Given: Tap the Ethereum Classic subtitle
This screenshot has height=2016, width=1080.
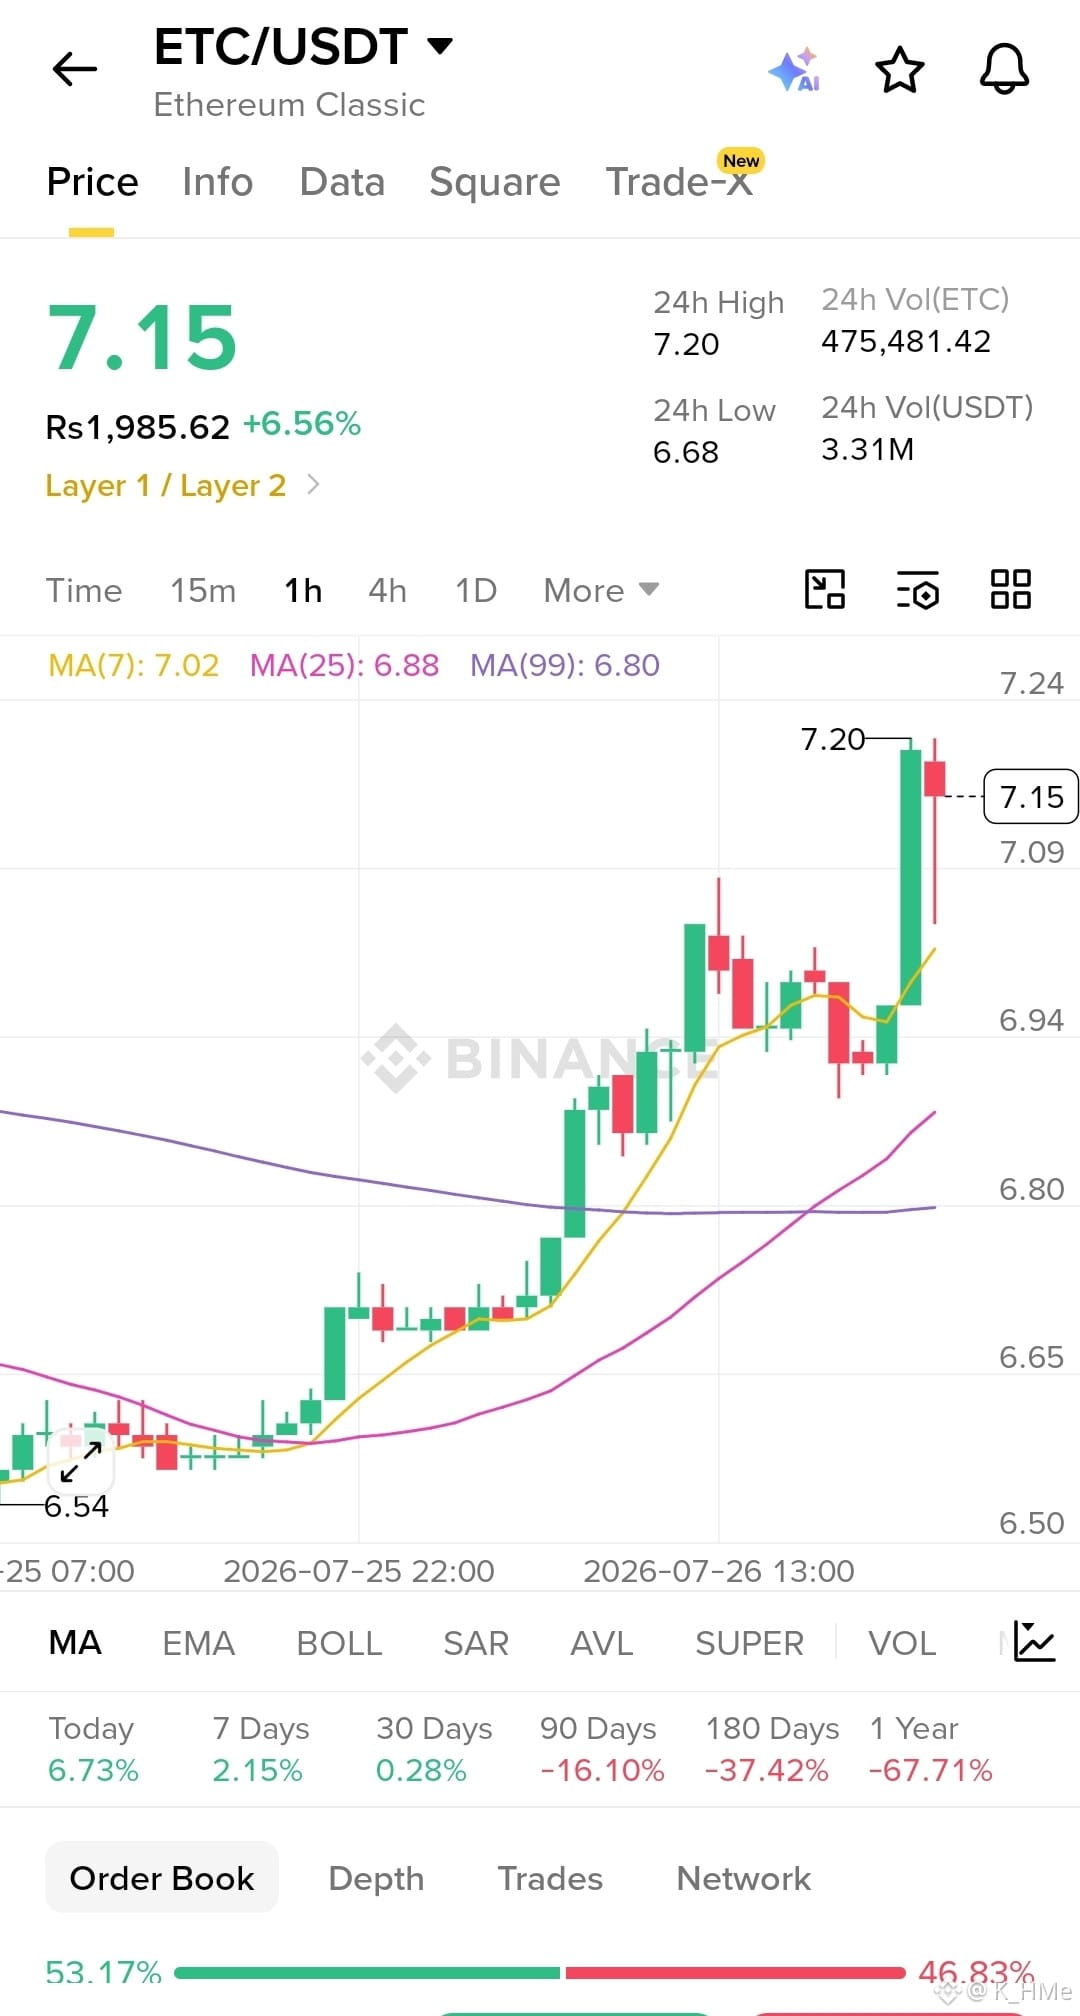Looking at the screenshot, I should 289,105.
